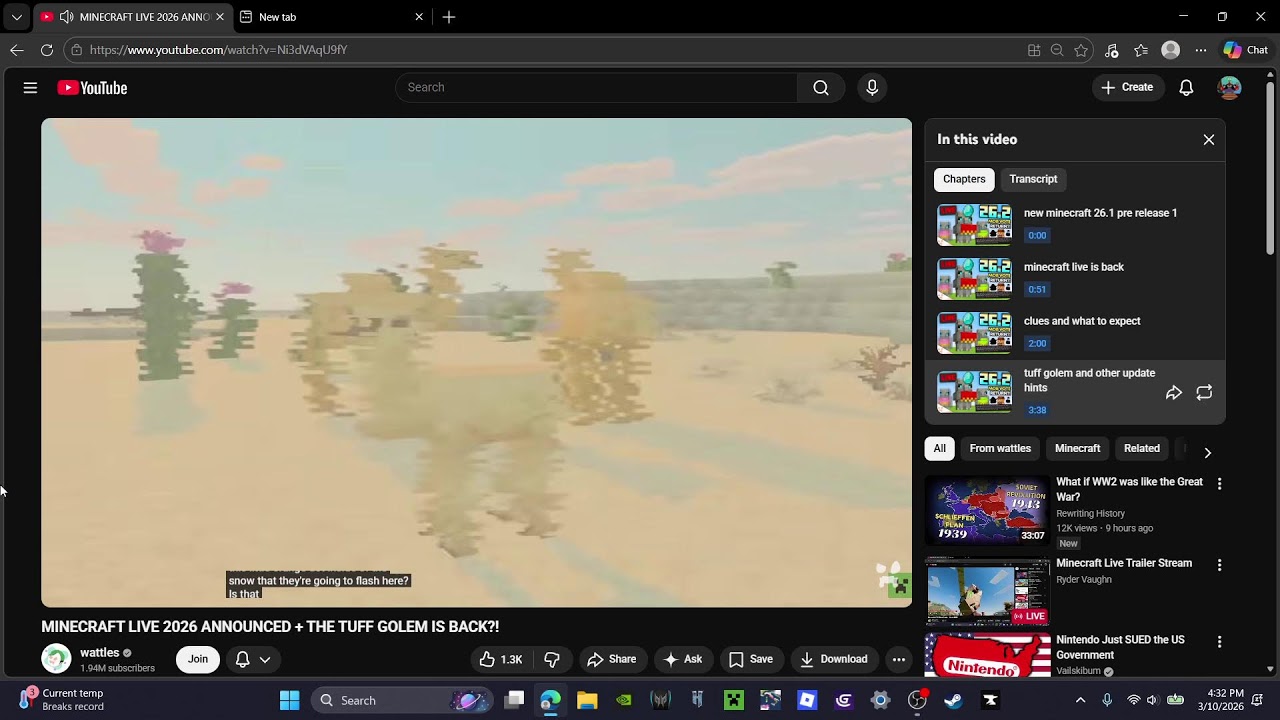The image size is (1280, 720).
Task: Go back in the browser
Action: [17, 50]
